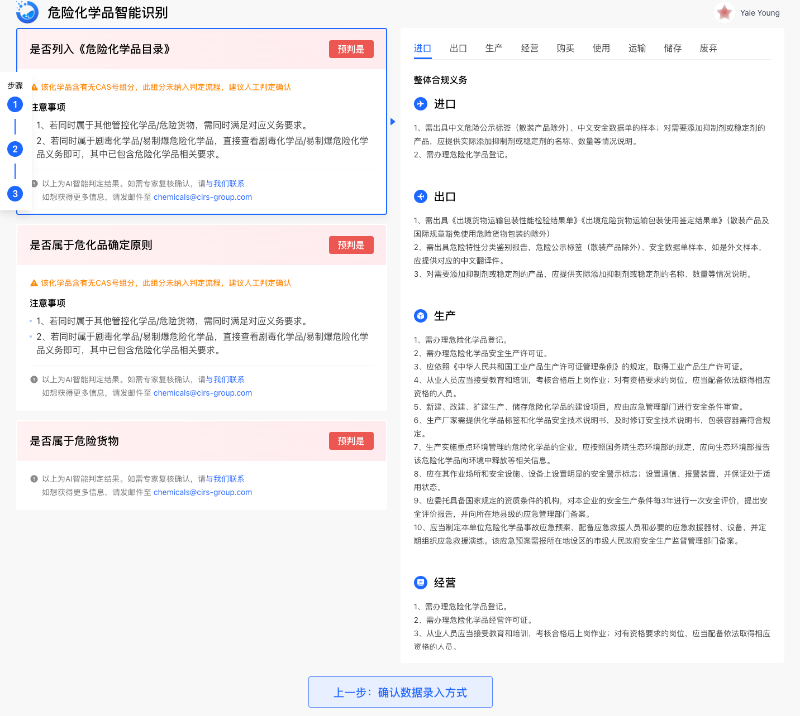This screenshot has height=716, width=800.
Task: Click the 预判是 badge in 《危险化学品目录》 card
Action: [351, 49]
